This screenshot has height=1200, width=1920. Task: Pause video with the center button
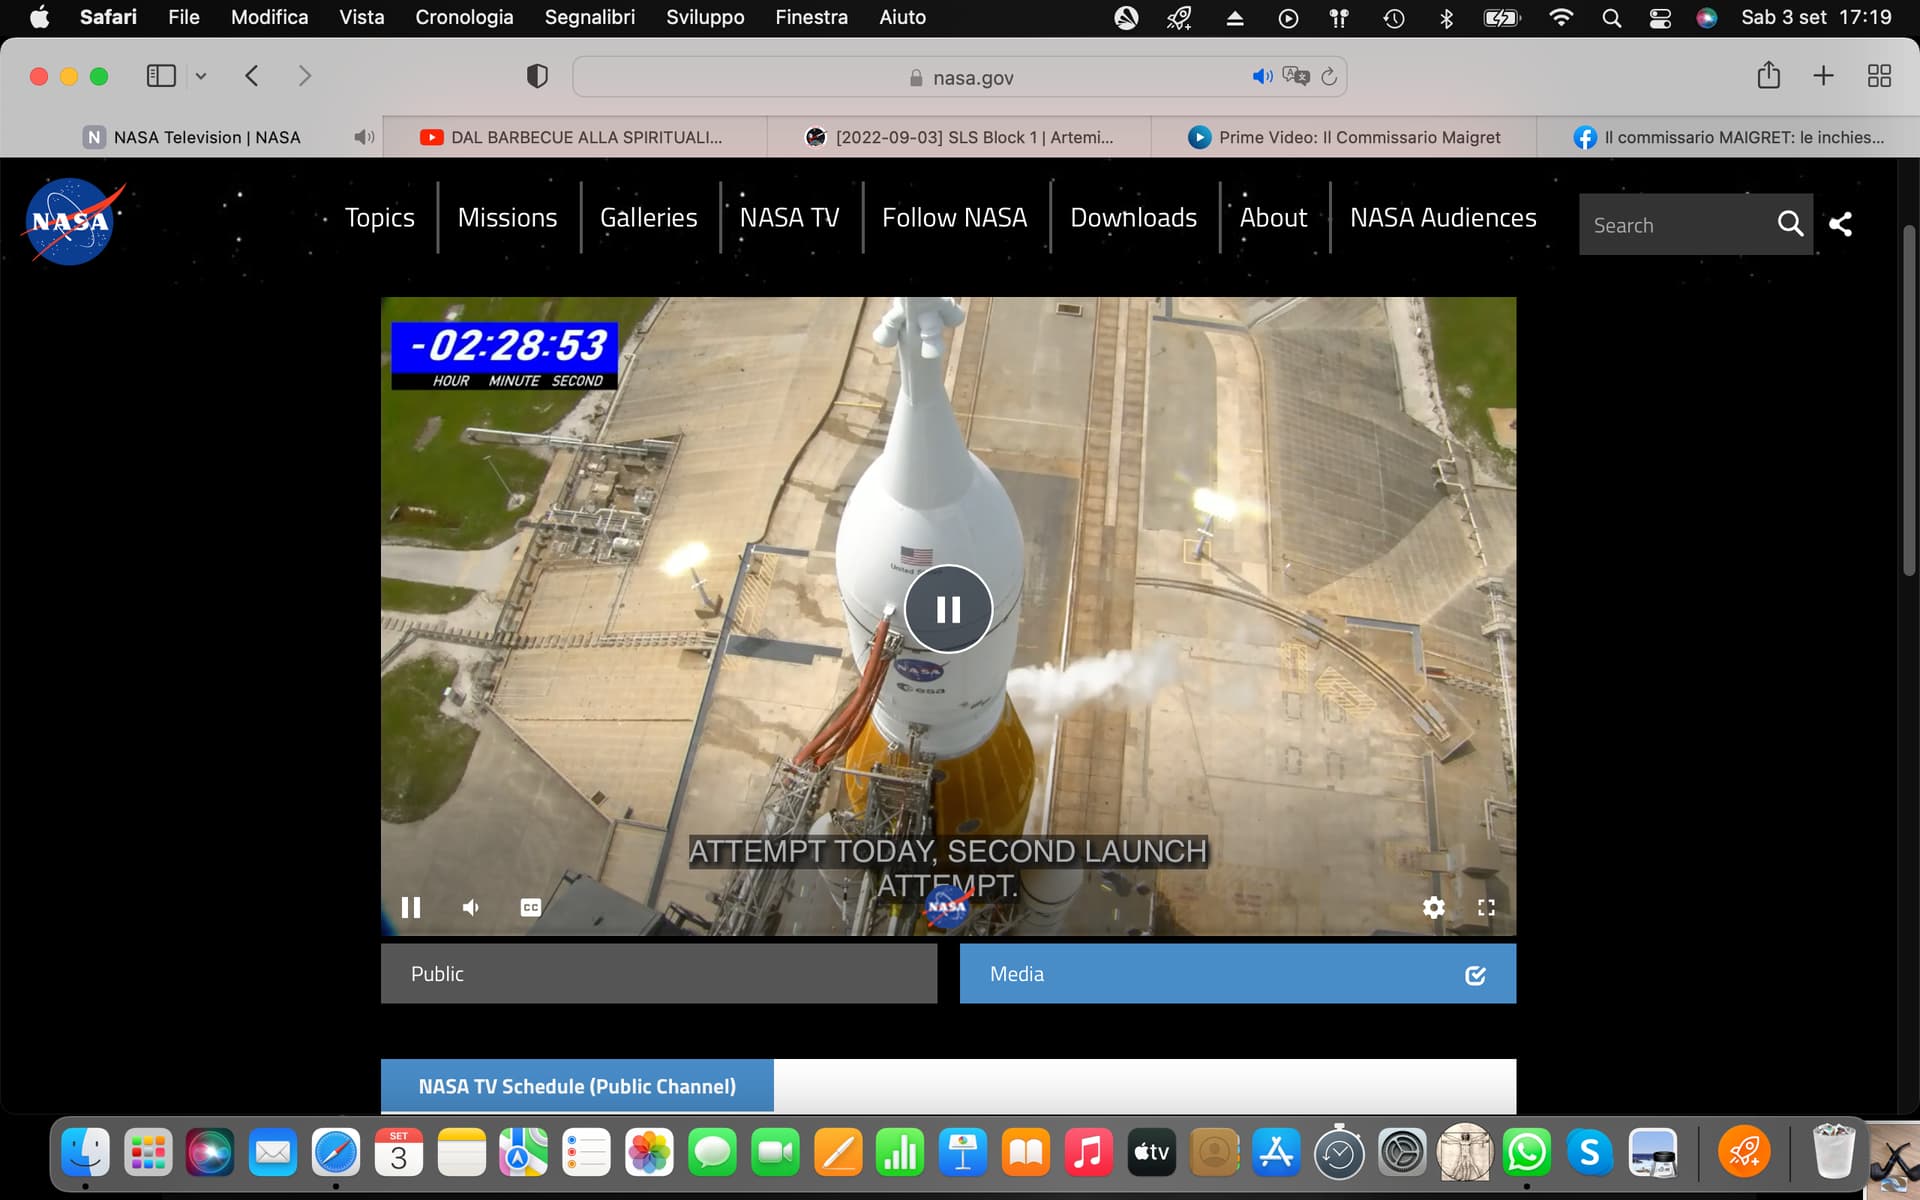tap(947, 609)
